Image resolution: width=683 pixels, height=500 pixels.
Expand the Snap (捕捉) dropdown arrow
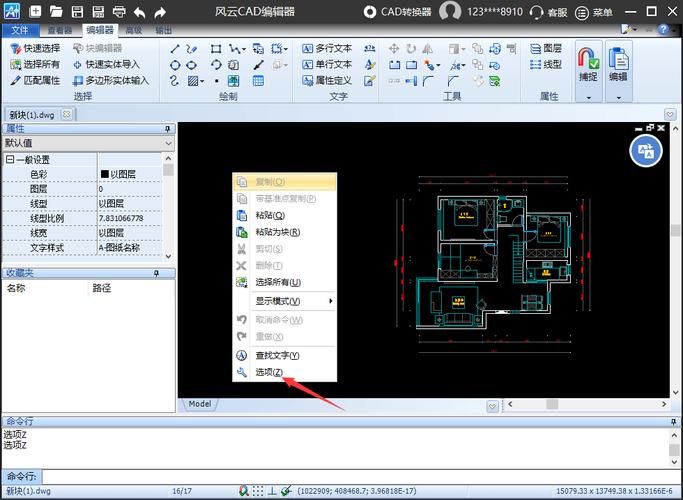tap(588, 97)
